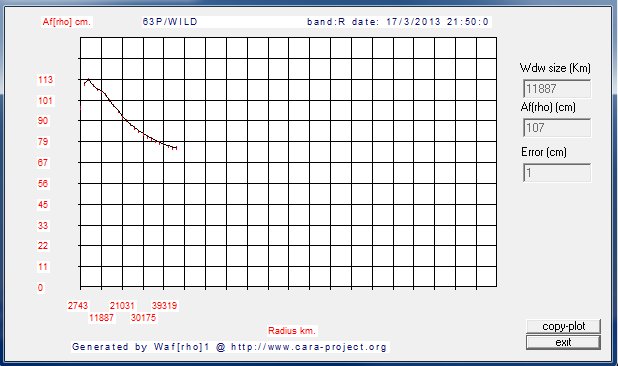This screenshot has width=618, height=366.
Task: Select the Error (cm) field
Action: coord(557,173)
